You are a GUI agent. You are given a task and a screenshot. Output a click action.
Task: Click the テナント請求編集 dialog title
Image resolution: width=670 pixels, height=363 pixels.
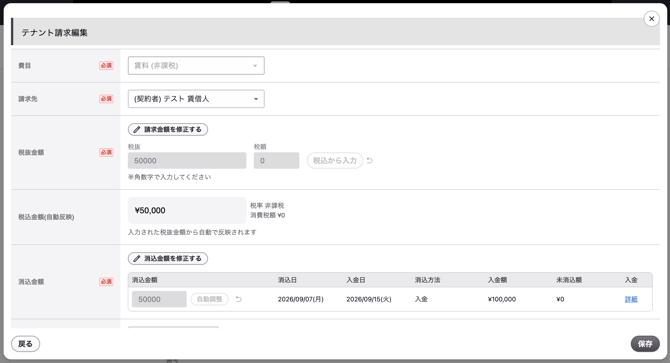(54, 32)
